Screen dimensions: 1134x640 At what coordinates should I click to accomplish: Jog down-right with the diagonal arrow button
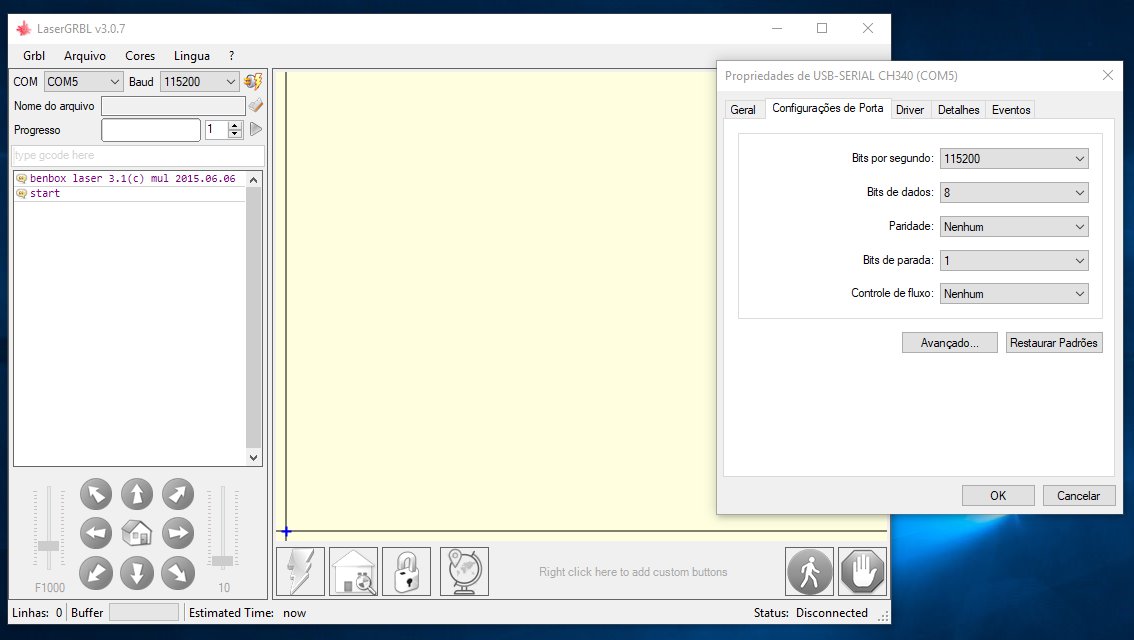[x=178, y=573]
